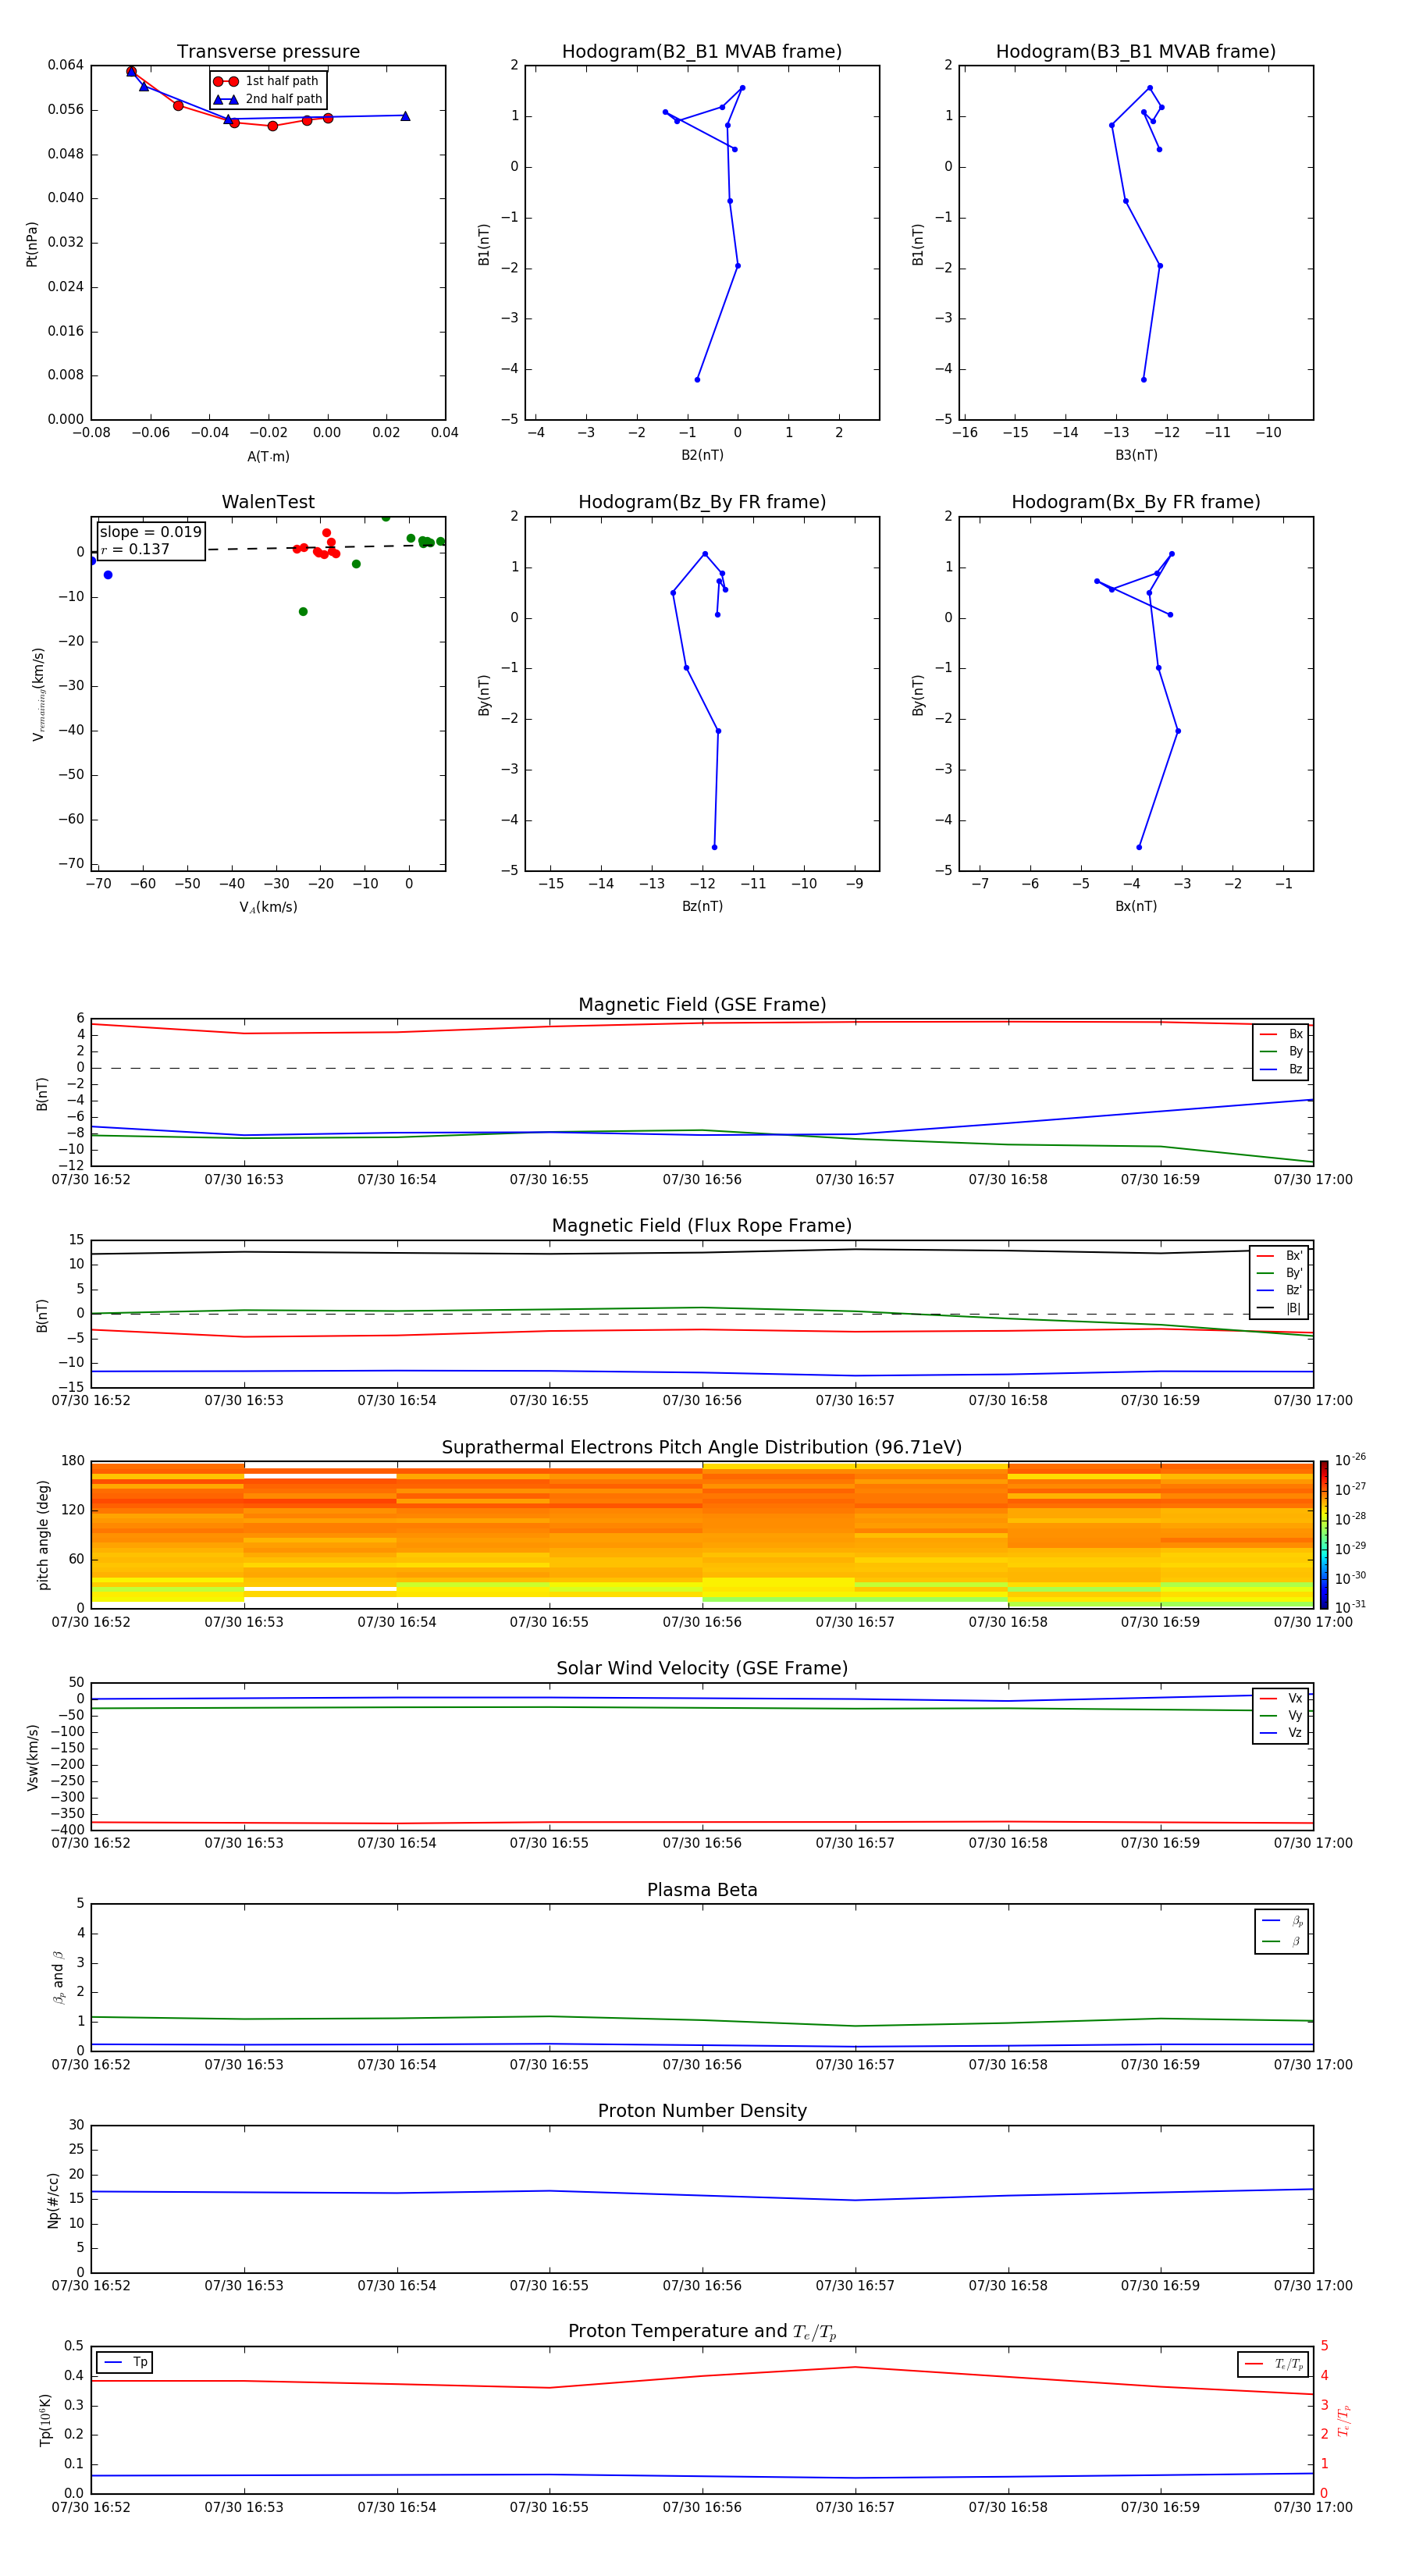The image size is (1405, 2576).
Task: Click the 'pitch angle (deg)' axis label
Action: point(43,1535)
